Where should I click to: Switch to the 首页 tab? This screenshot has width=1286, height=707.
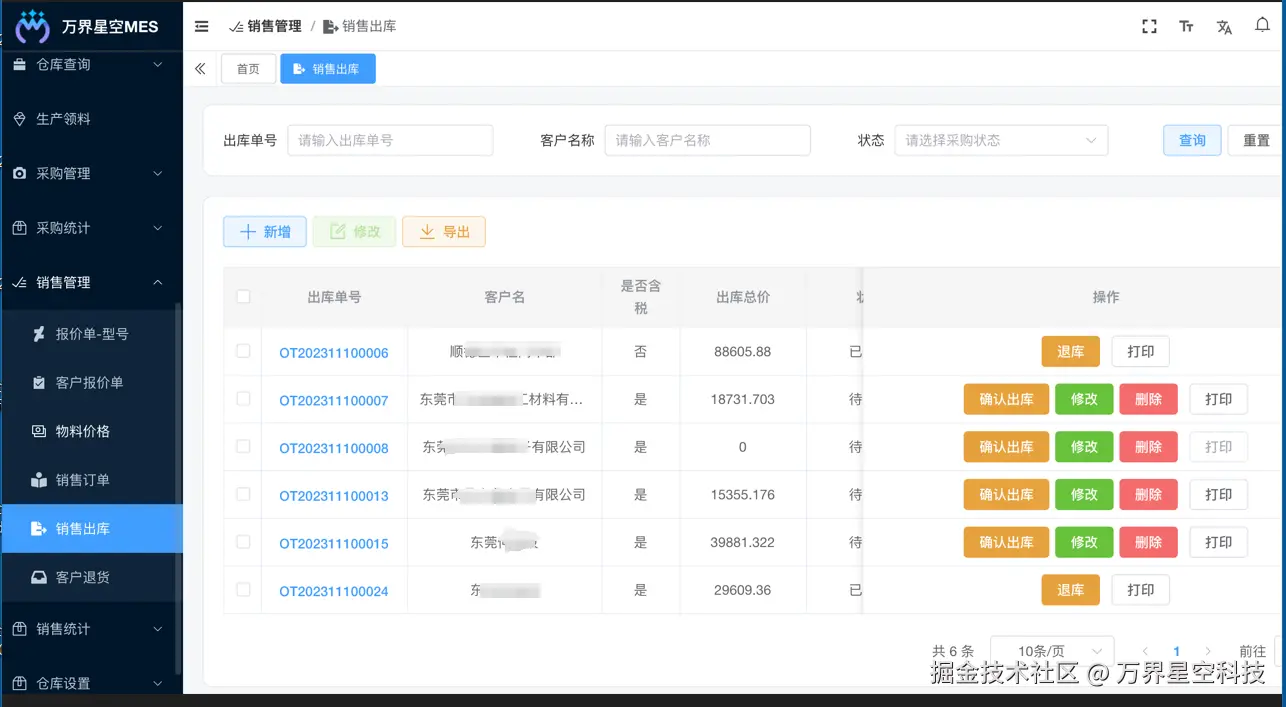click(x=248, y=69)
